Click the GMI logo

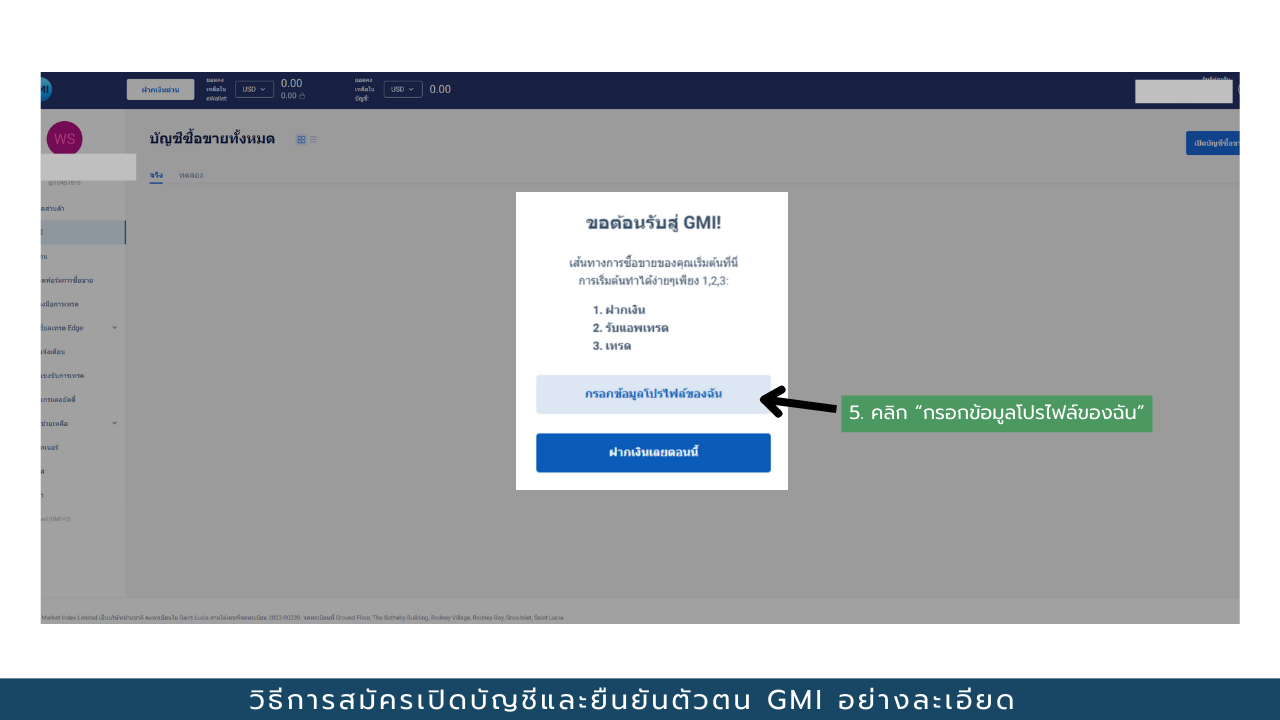45,90
